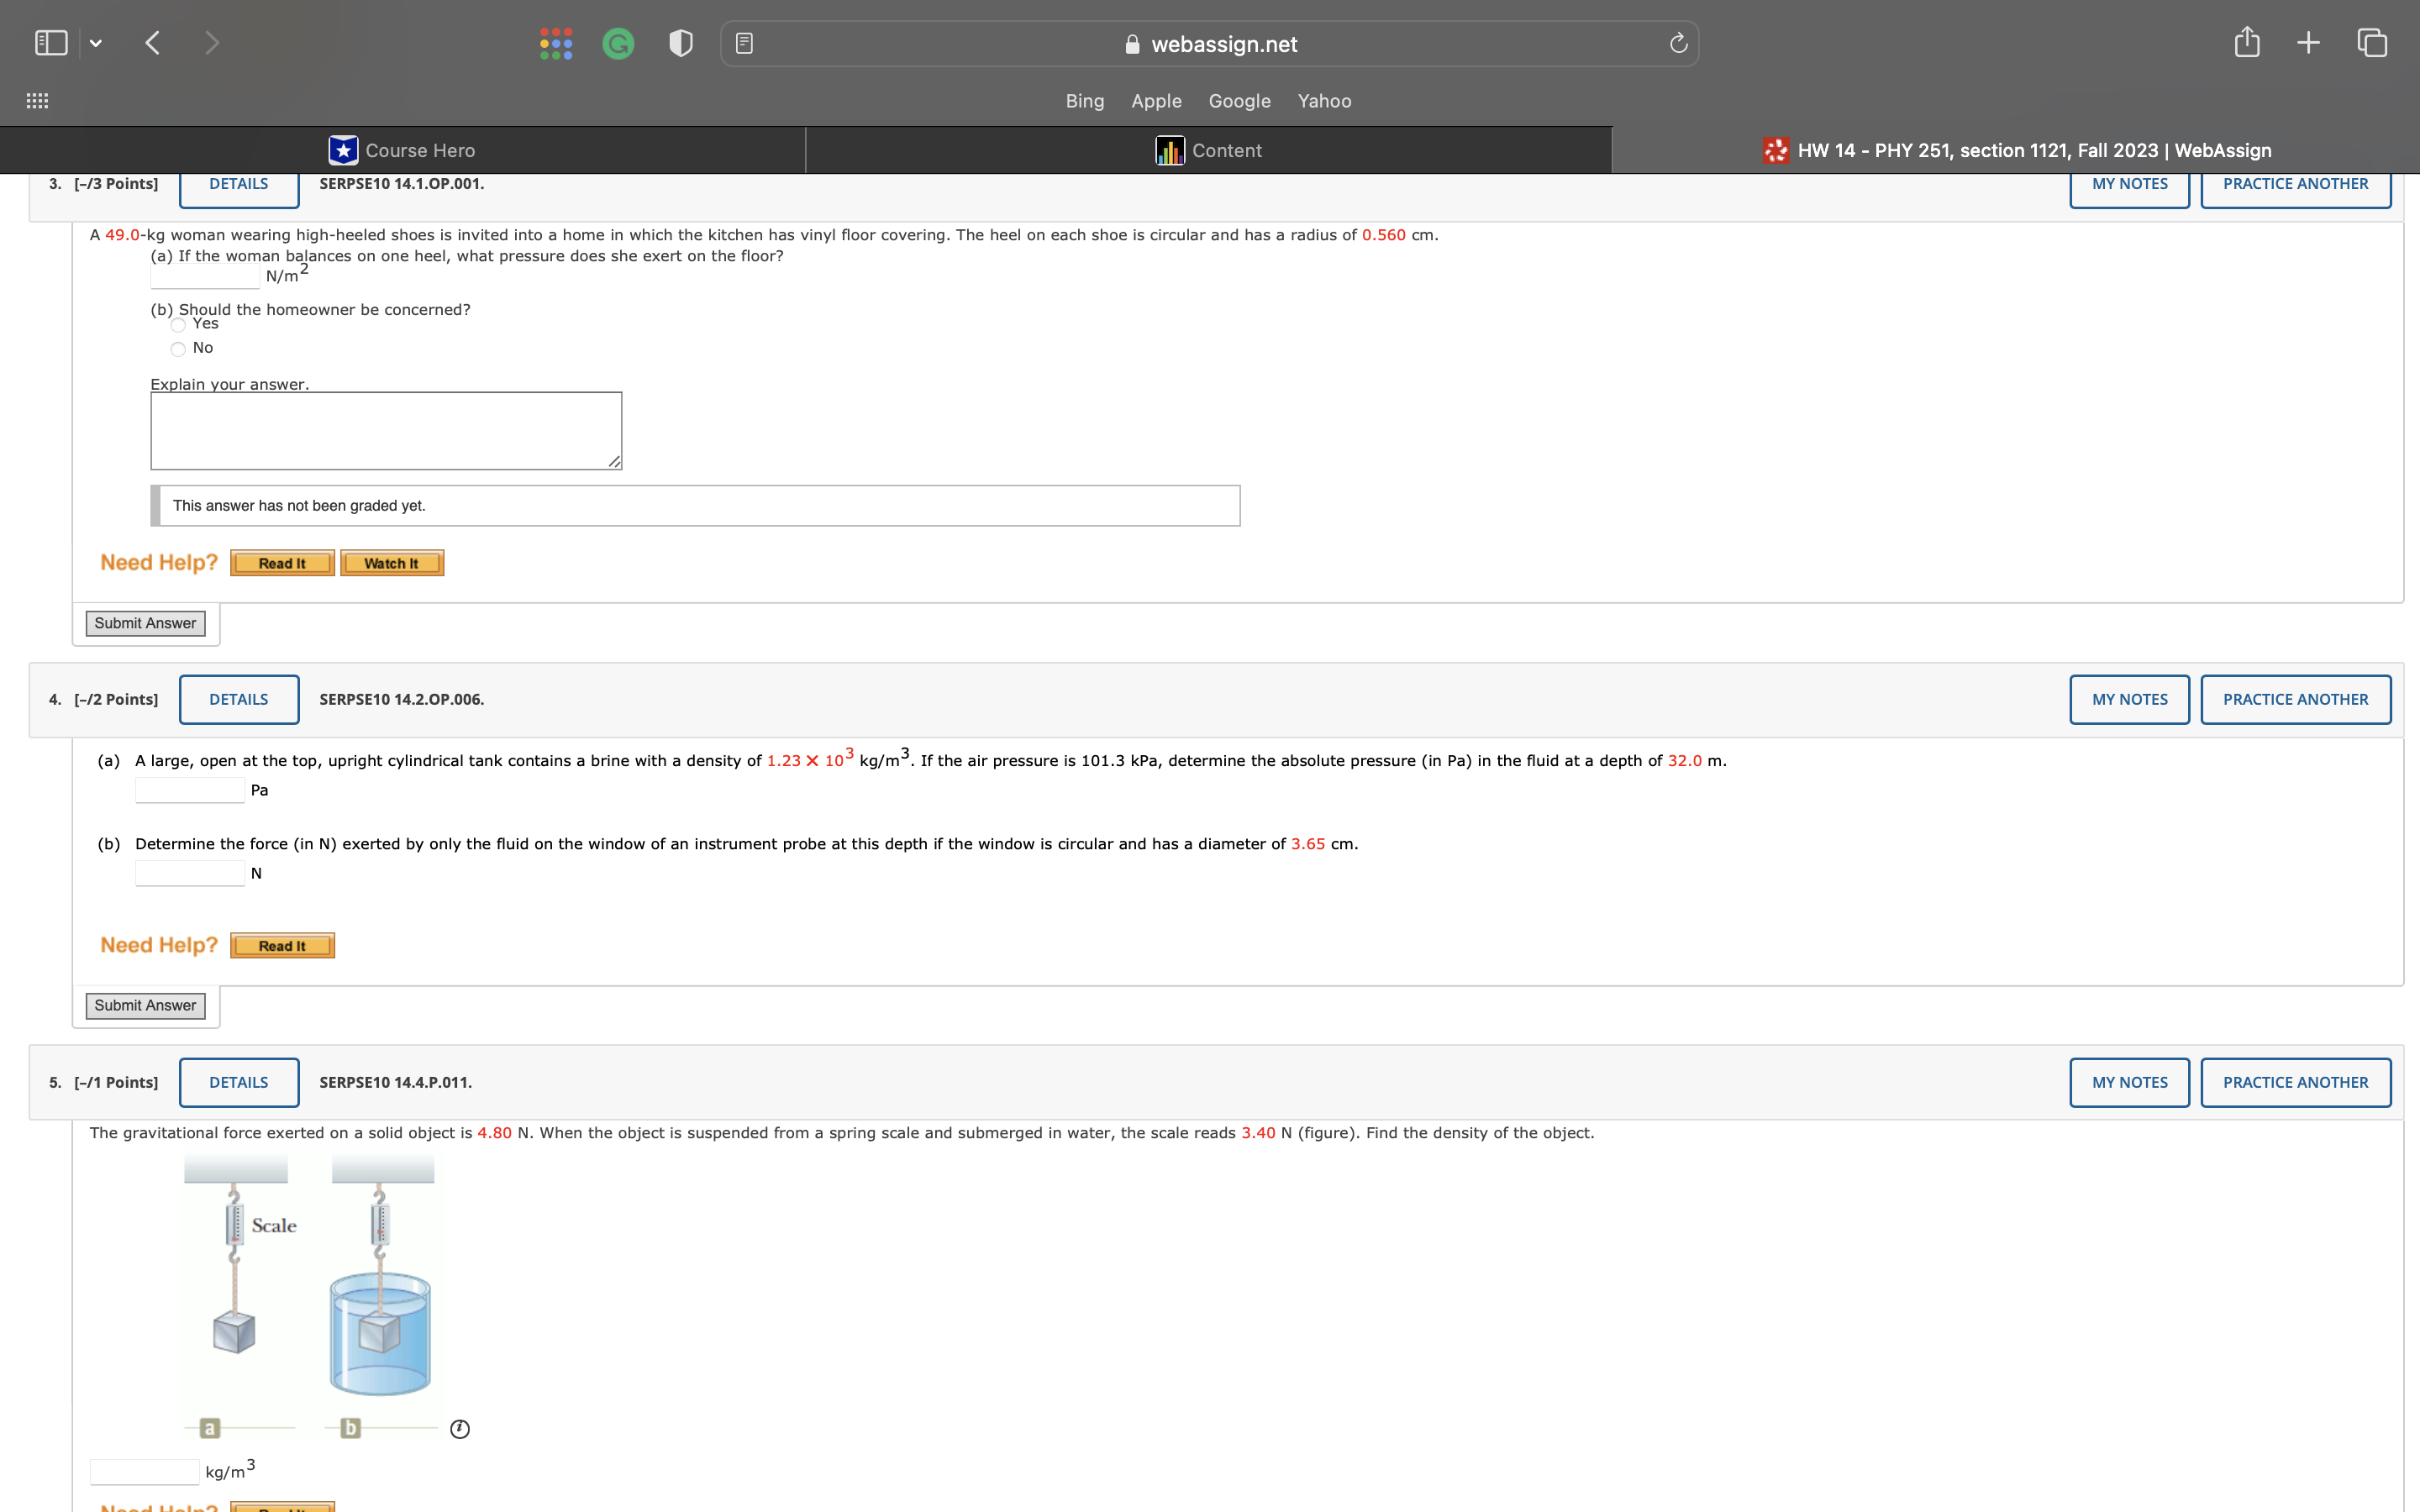Click inside the Explain your answer text box
This screenshot has height=1512, width=2420.
point(385,429)
